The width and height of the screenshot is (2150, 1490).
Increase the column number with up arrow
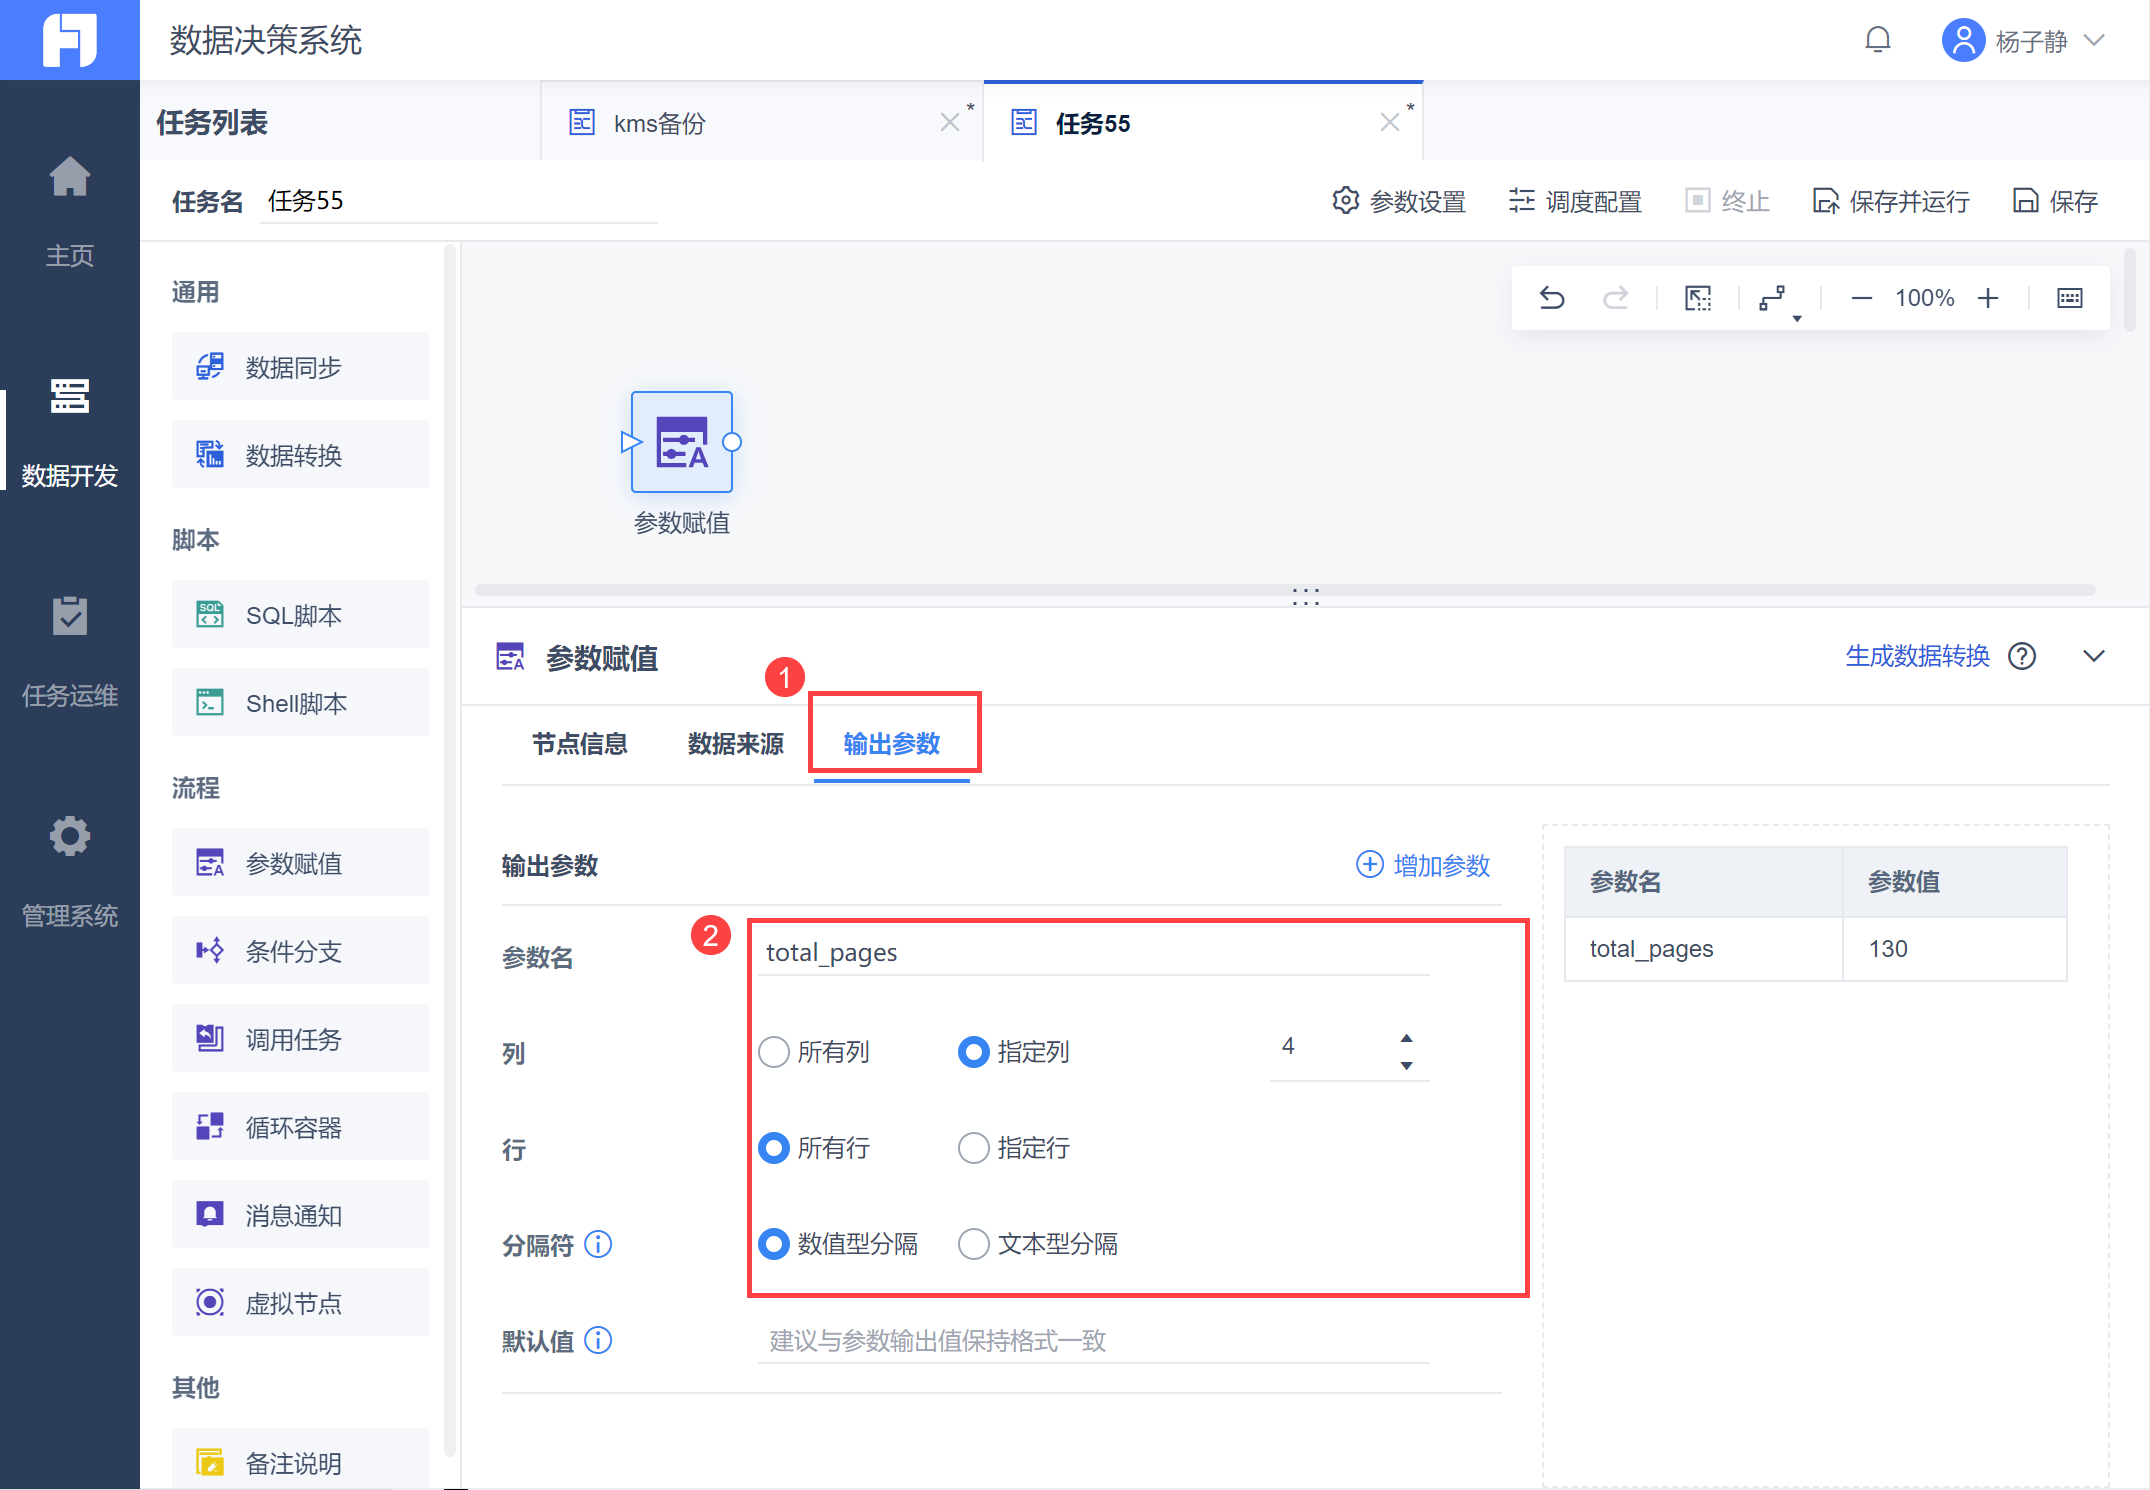point(1406,1038)
